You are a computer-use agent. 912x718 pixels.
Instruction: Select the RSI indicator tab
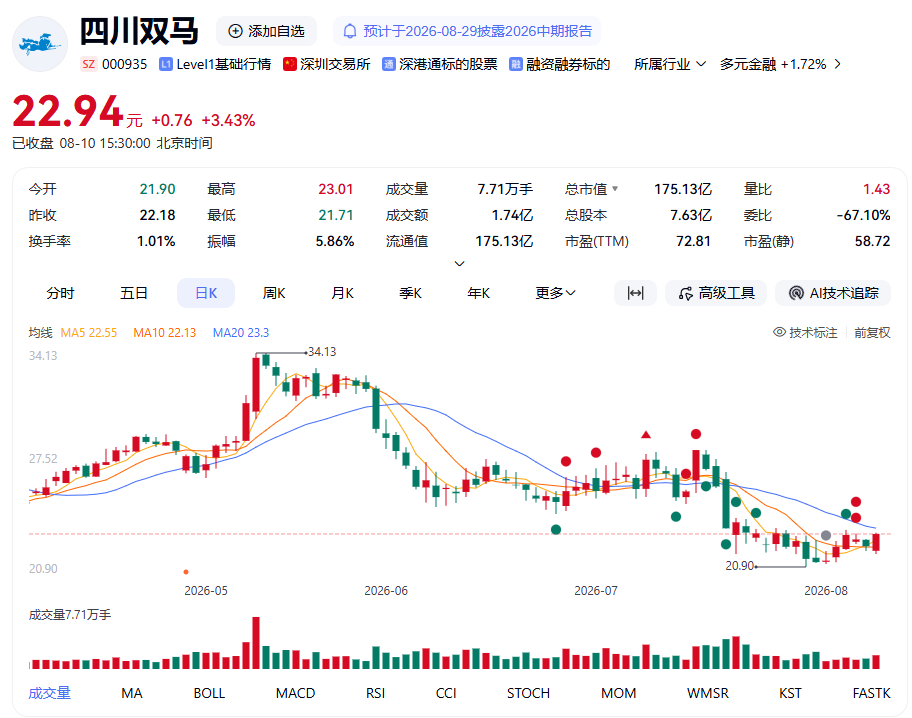(375, 693)
